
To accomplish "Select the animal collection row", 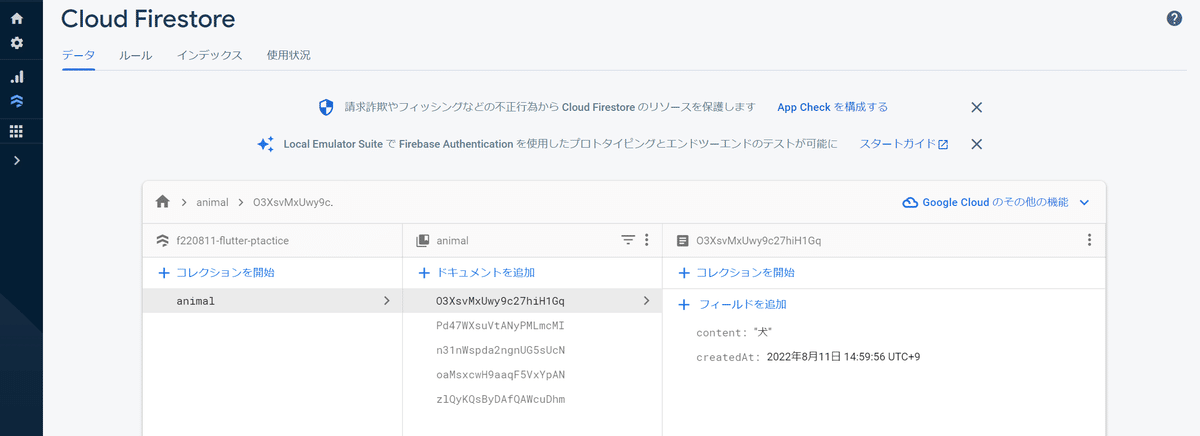I will tap(272, 300).
